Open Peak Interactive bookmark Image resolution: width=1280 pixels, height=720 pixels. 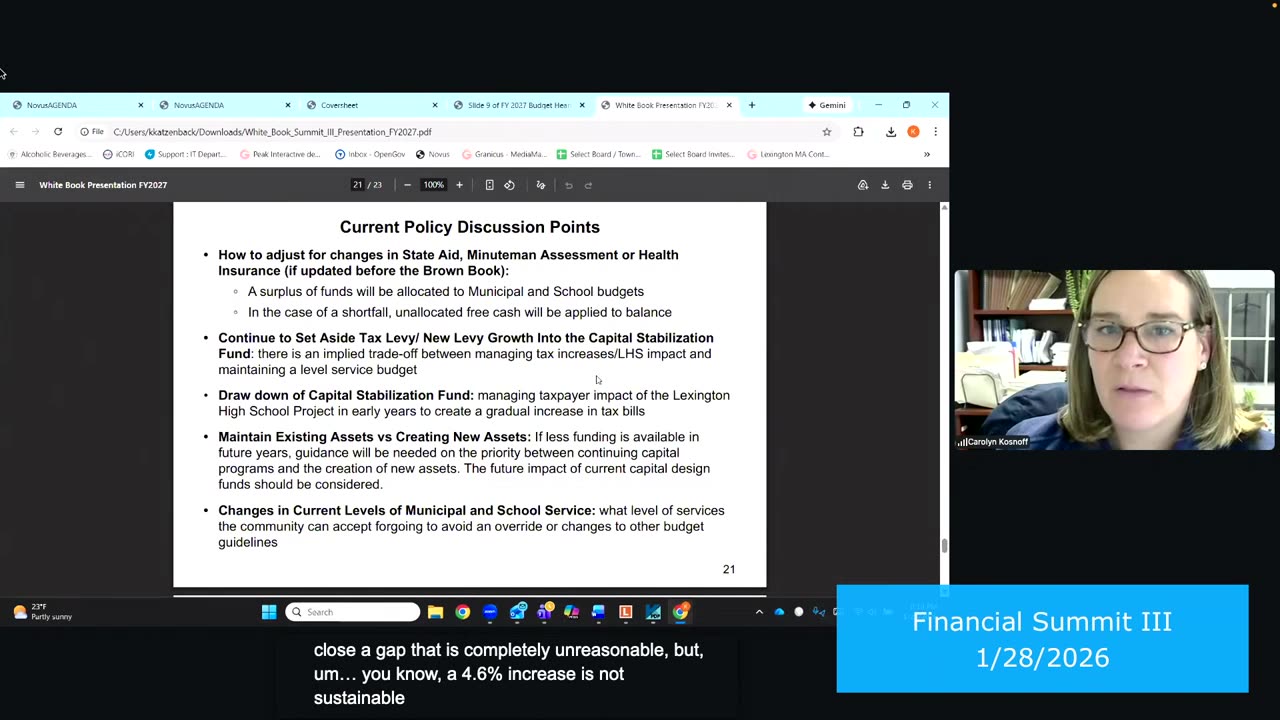(x=280, y=154)
